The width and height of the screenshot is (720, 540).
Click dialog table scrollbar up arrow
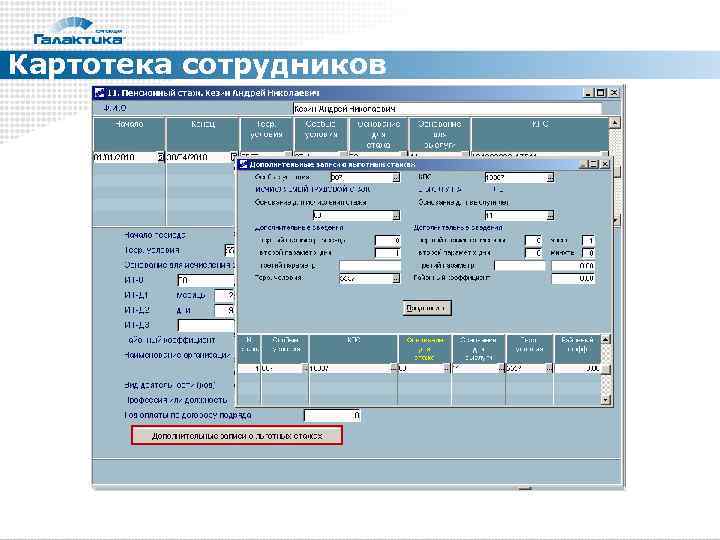pos(606,340)
